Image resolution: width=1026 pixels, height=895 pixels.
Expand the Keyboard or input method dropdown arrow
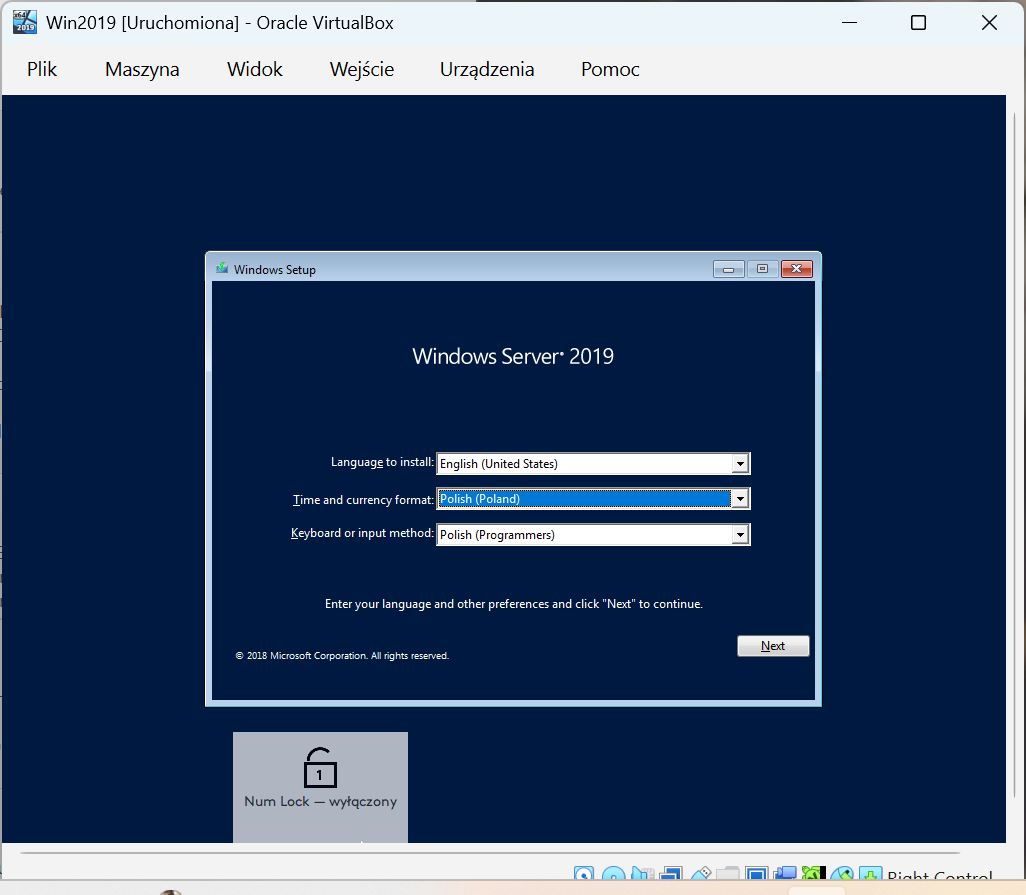(740, 535)
